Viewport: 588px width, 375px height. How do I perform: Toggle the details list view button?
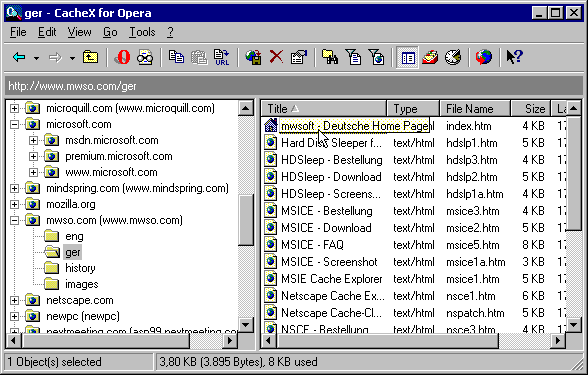click(x=408, y=58)
